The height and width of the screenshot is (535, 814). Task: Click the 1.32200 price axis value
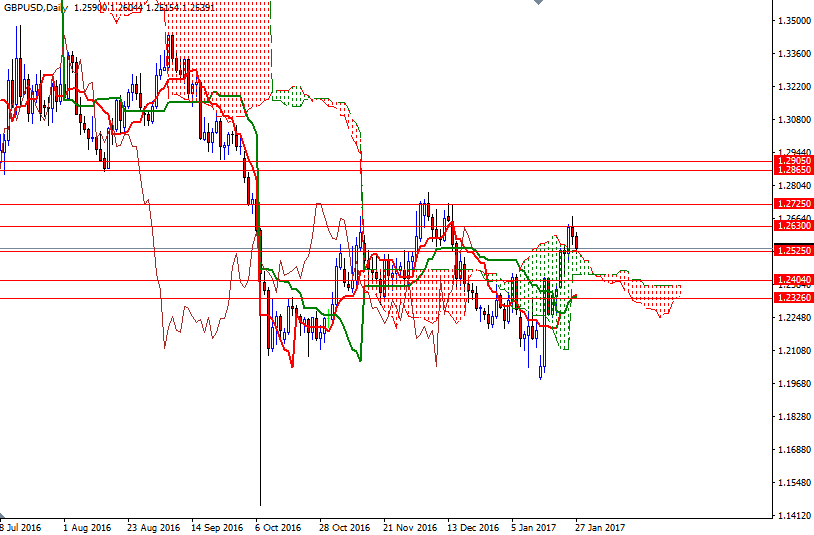pyautogui.click(x=794, y=87)
